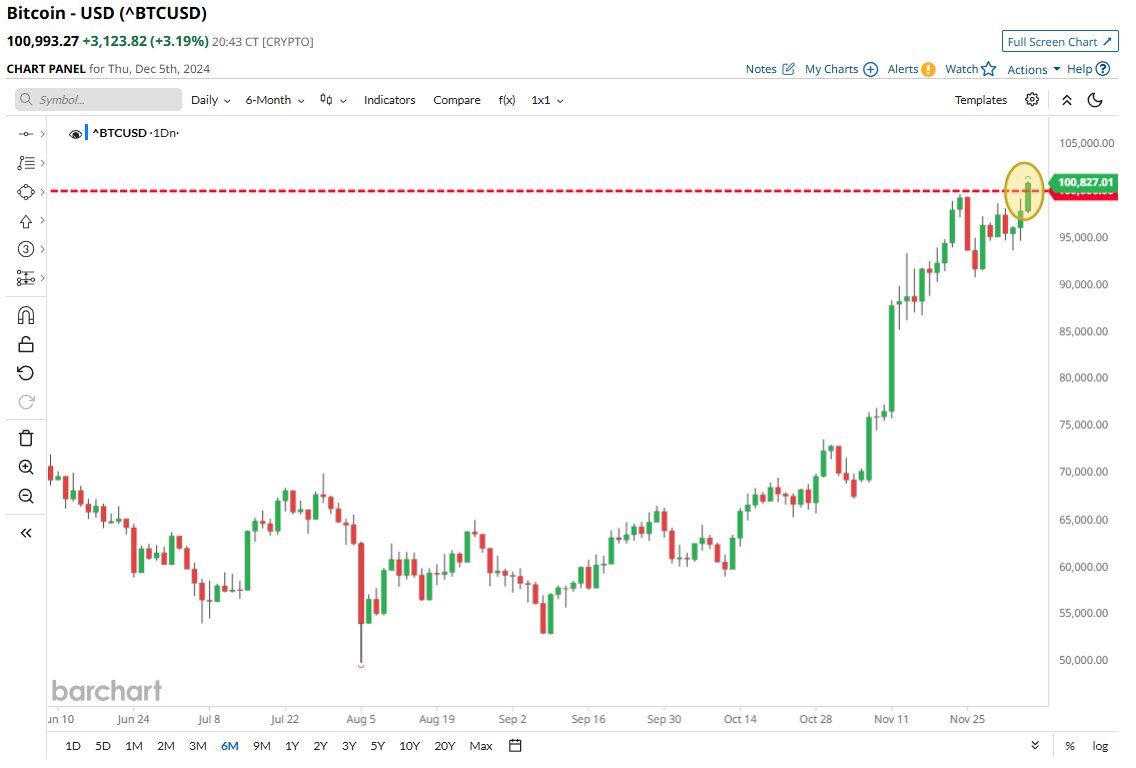Screen dimensions: 1136x768
Task: Select the shapes drawing tool icon
Action: [25, 192]
